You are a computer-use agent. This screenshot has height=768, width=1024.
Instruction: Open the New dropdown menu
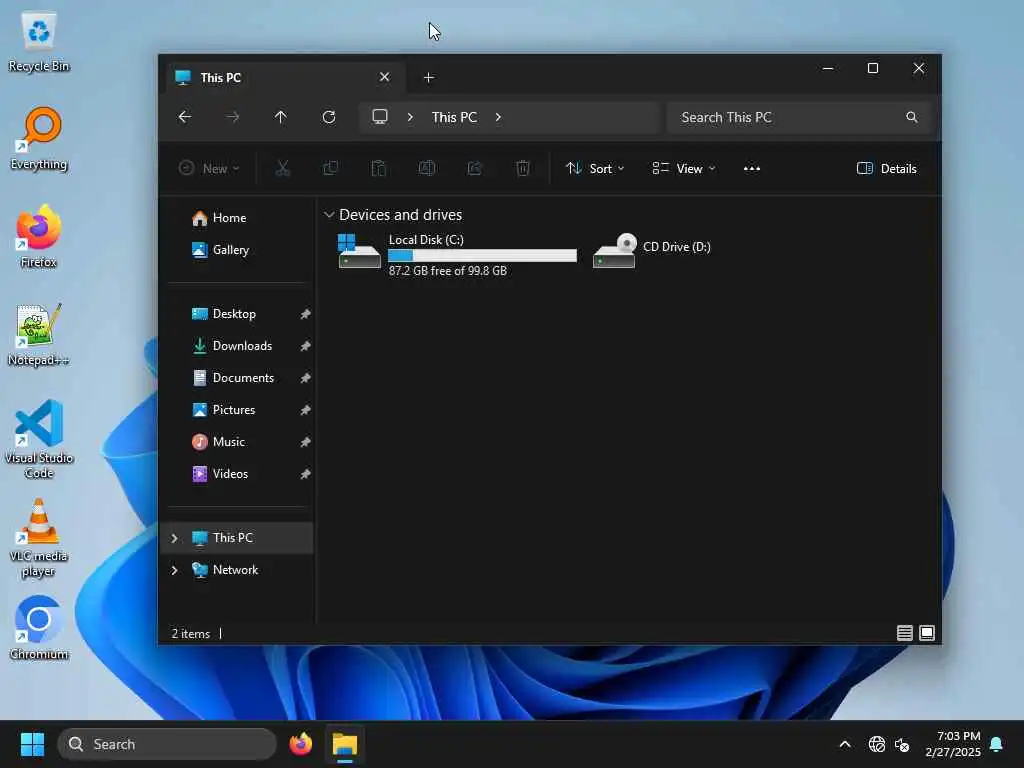click(209, 168)
